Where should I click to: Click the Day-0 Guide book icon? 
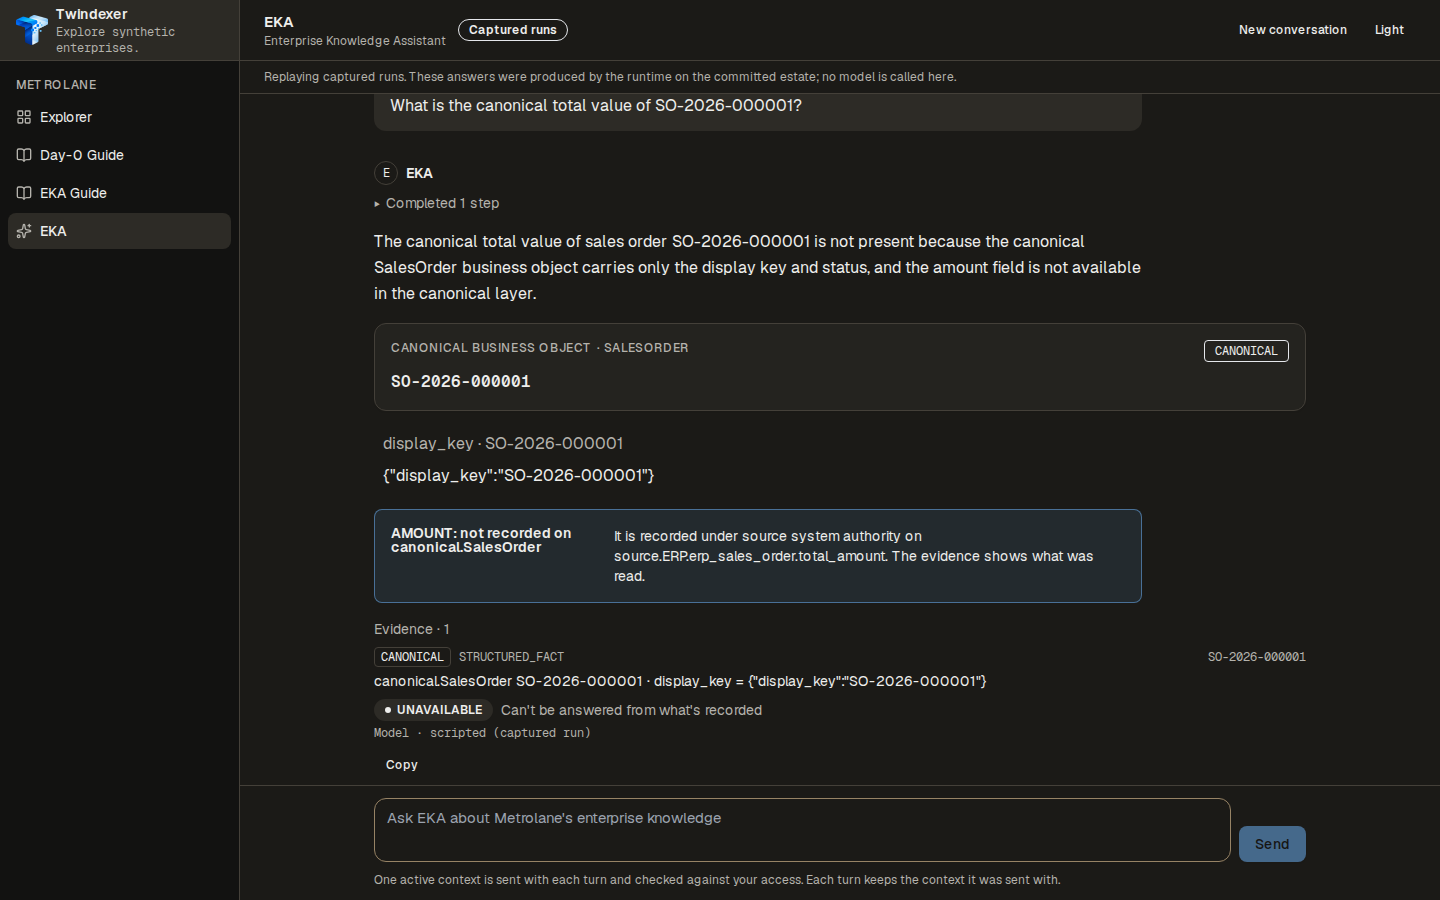(x=24, y=155)
